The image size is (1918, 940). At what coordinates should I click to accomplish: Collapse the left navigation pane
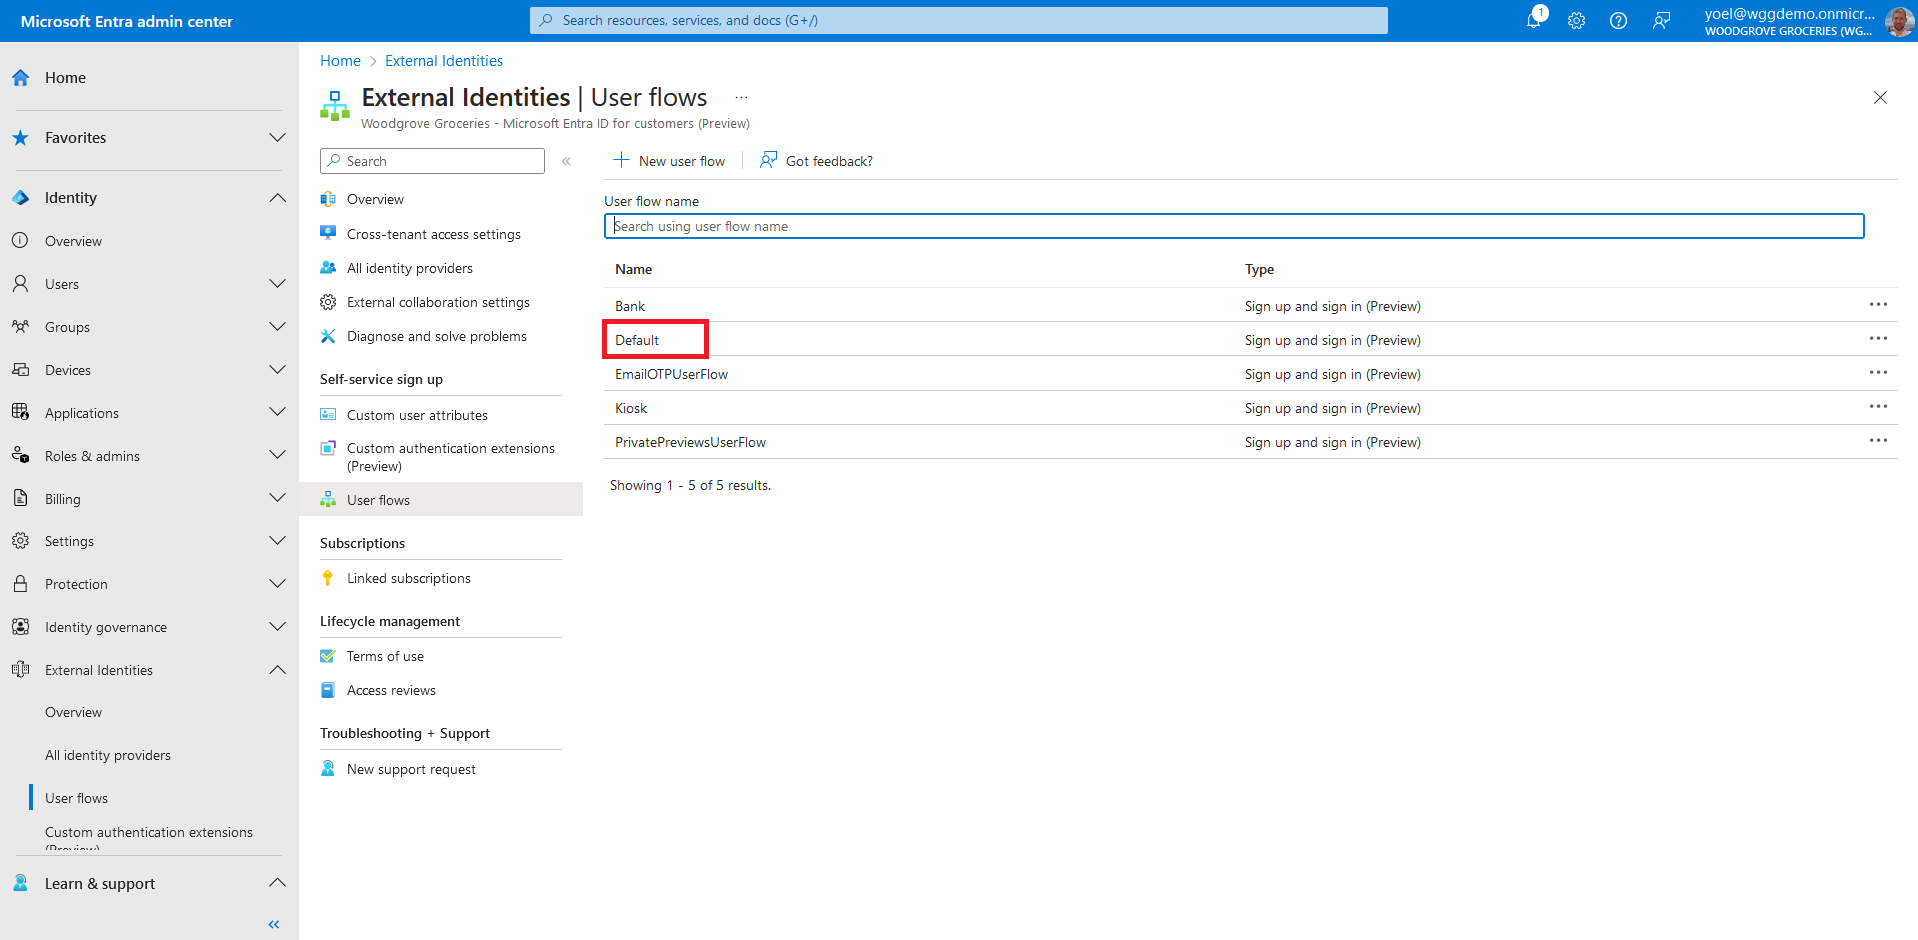274,924
